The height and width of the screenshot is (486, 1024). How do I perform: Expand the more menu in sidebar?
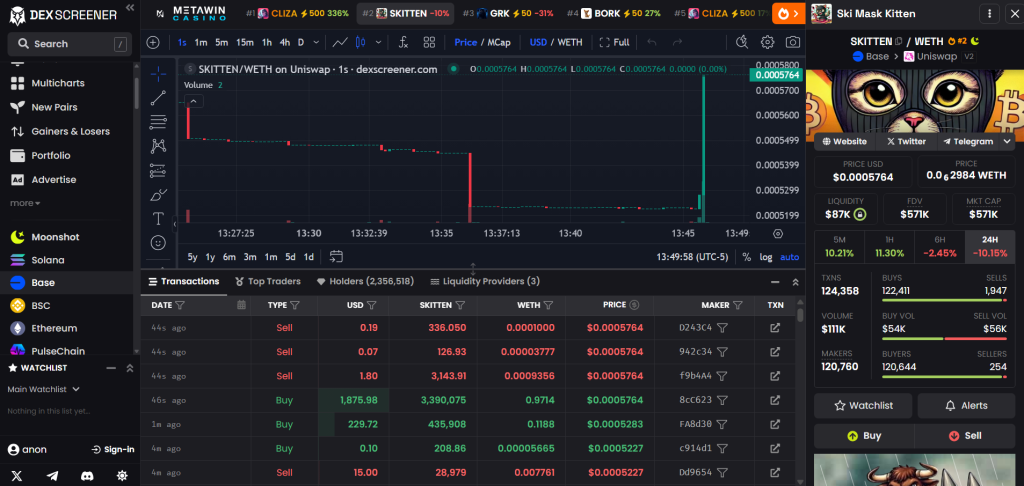pos(25,203)
